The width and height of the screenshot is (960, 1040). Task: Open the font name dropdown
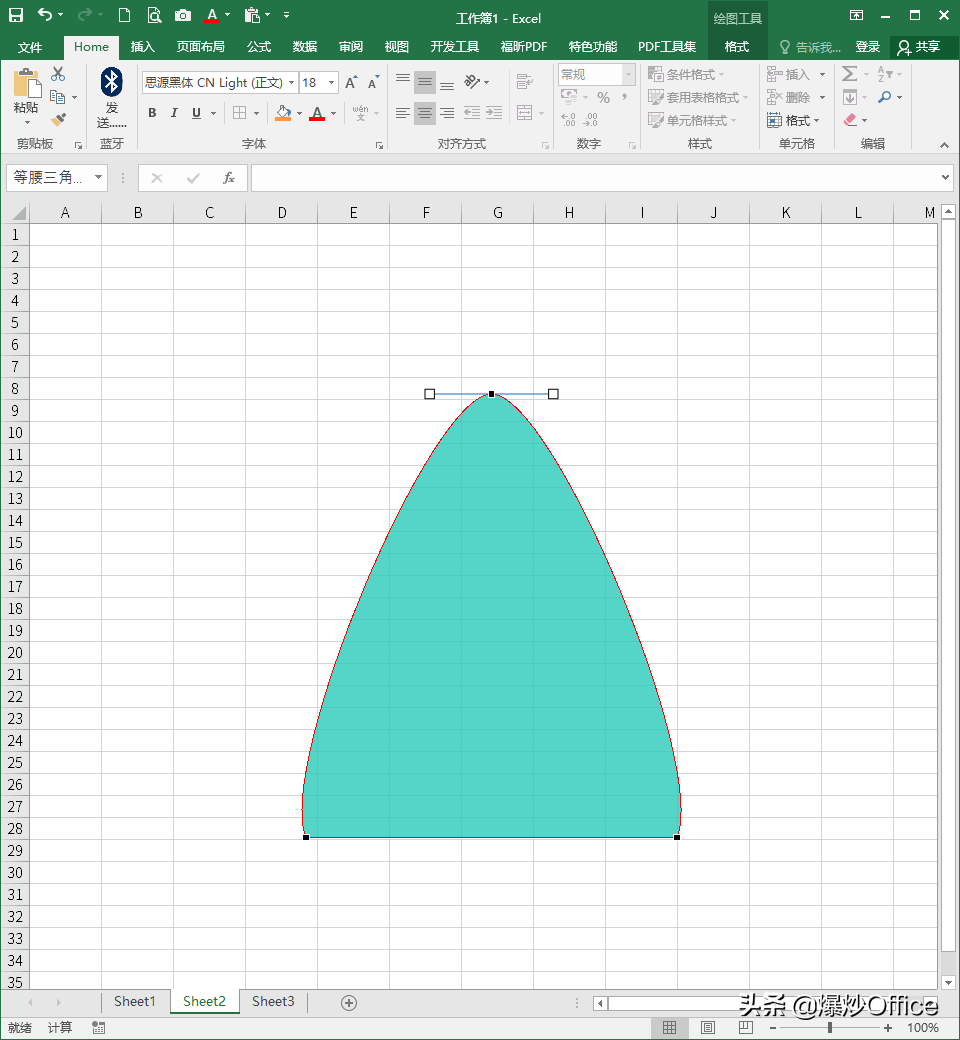tap(291, 83)
